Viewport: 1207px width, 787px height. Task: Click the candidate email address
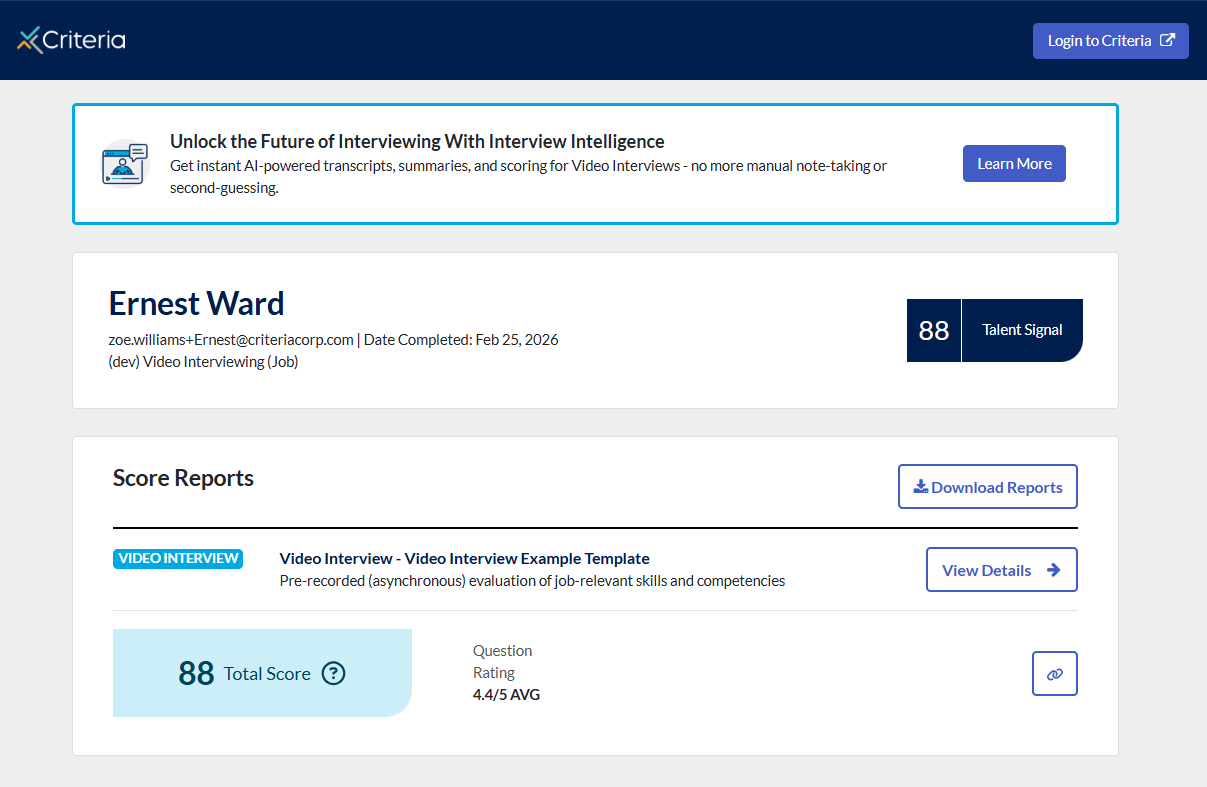tap(231, 339)
